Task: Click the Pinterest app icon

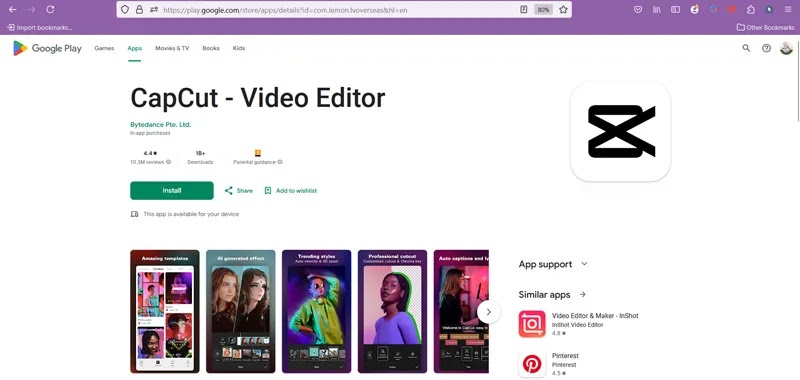Action: click(x=532, y=364)
